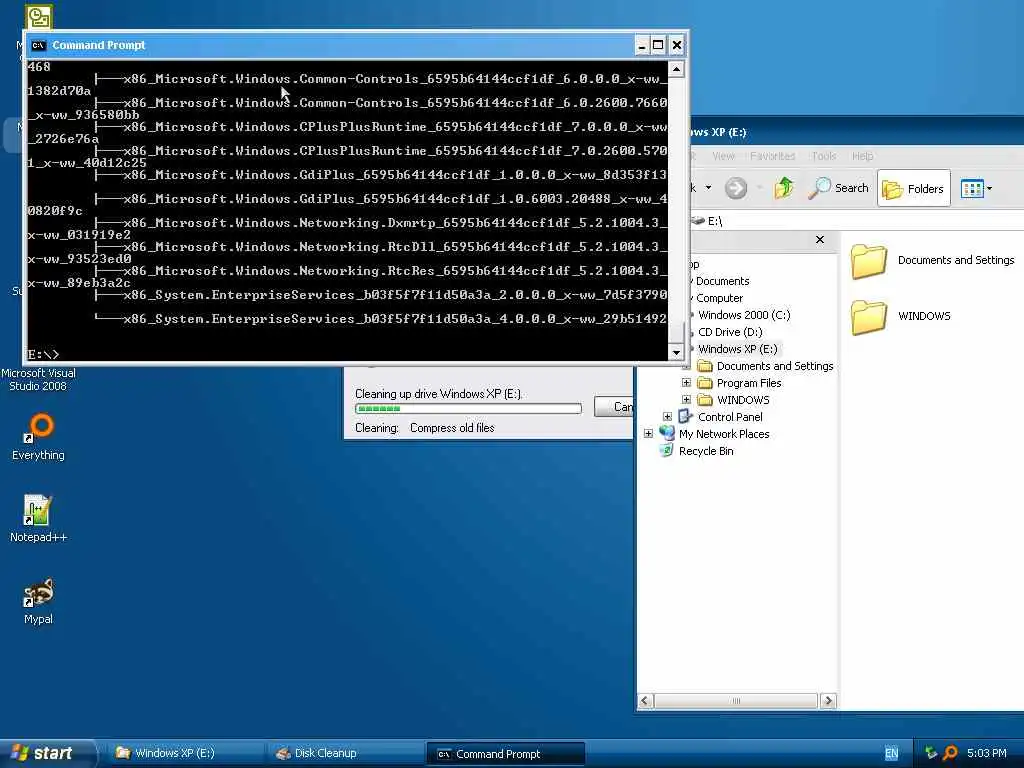The height and width of the screenshot is (768, 1024).
Task: Open the WINDOWS folder in file view
Action: click(x=901, y=317)
